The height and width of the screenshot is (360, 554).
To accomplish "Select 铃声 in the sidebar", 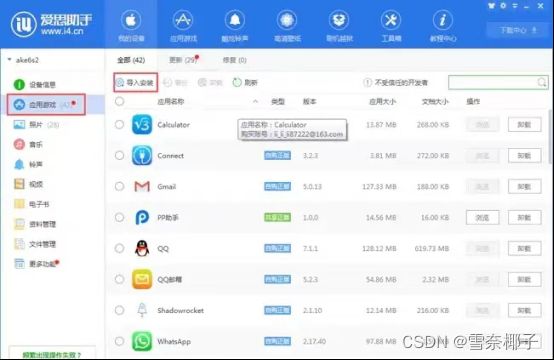I will click(x=28, y=164).
